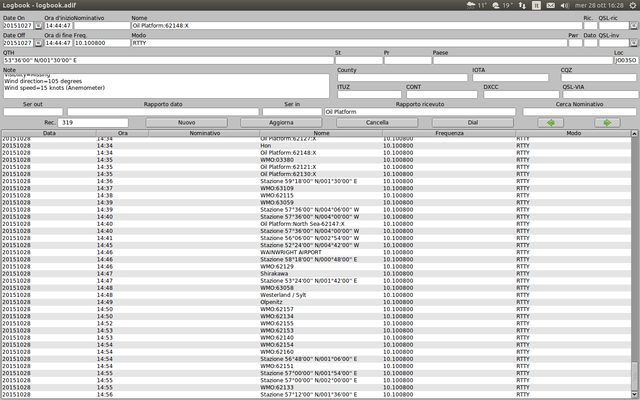Viewport: 640px width, 400px height.
Task: Click the Modo field showing RTTY
Action: (349, 43)
